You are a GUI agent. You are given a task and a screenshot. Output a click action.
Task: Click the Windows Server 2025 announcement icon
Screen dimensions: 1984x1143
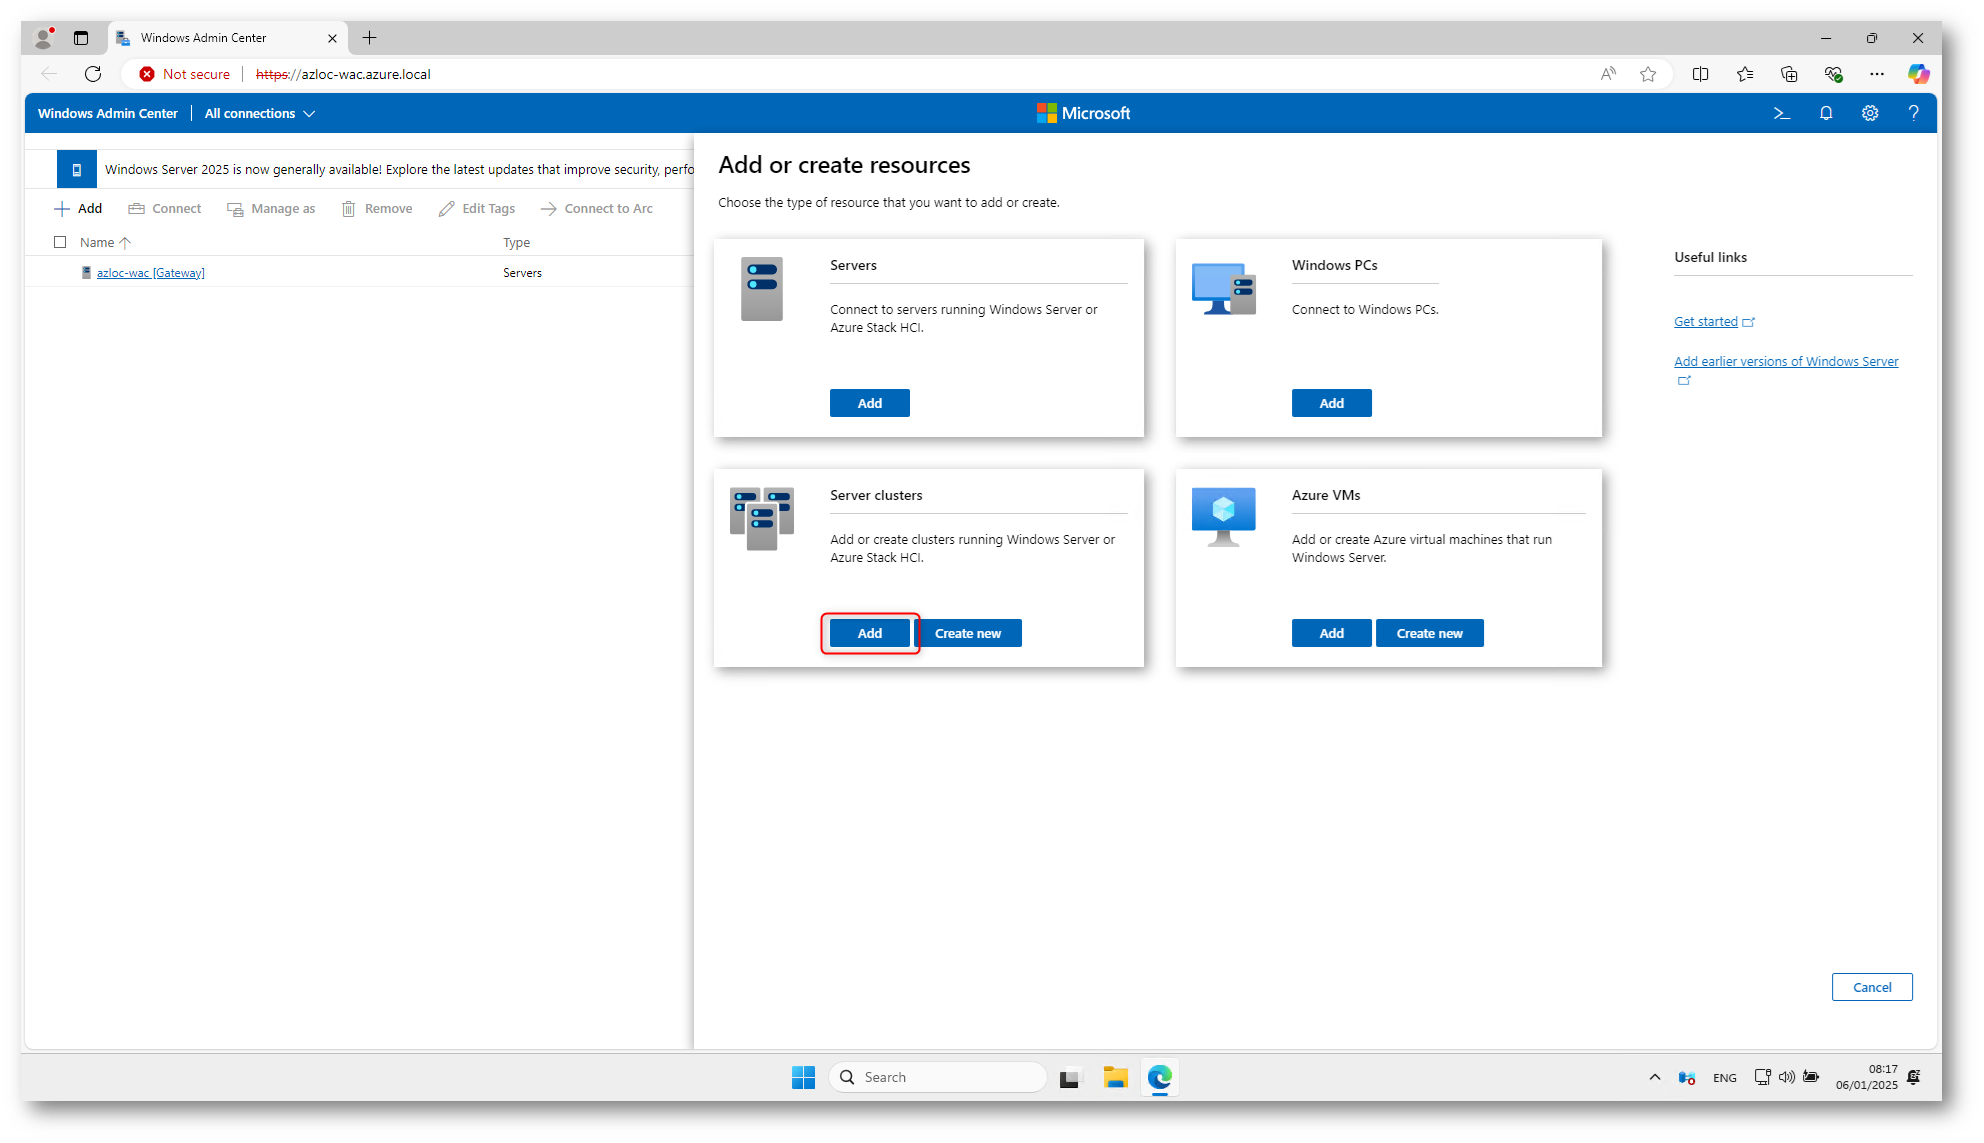[x=77, y=170]
